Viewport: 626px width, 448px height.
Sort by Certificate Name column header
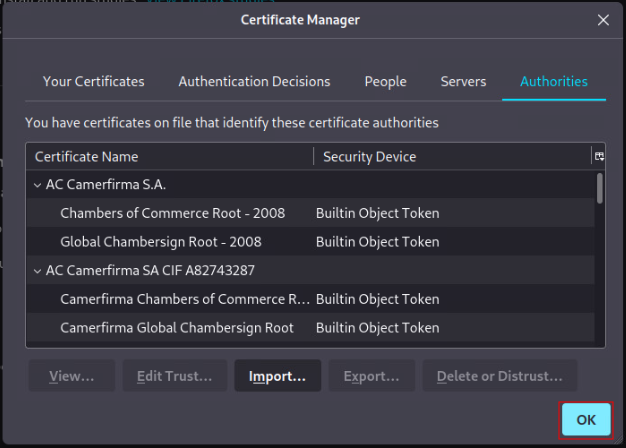(170, 157)
